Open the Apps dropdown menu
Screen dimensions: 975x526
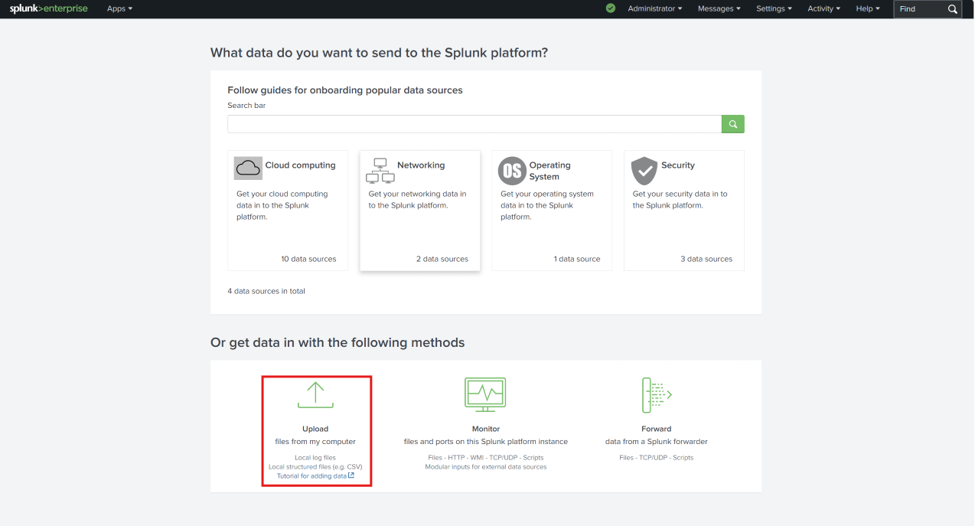click(119, 9)
